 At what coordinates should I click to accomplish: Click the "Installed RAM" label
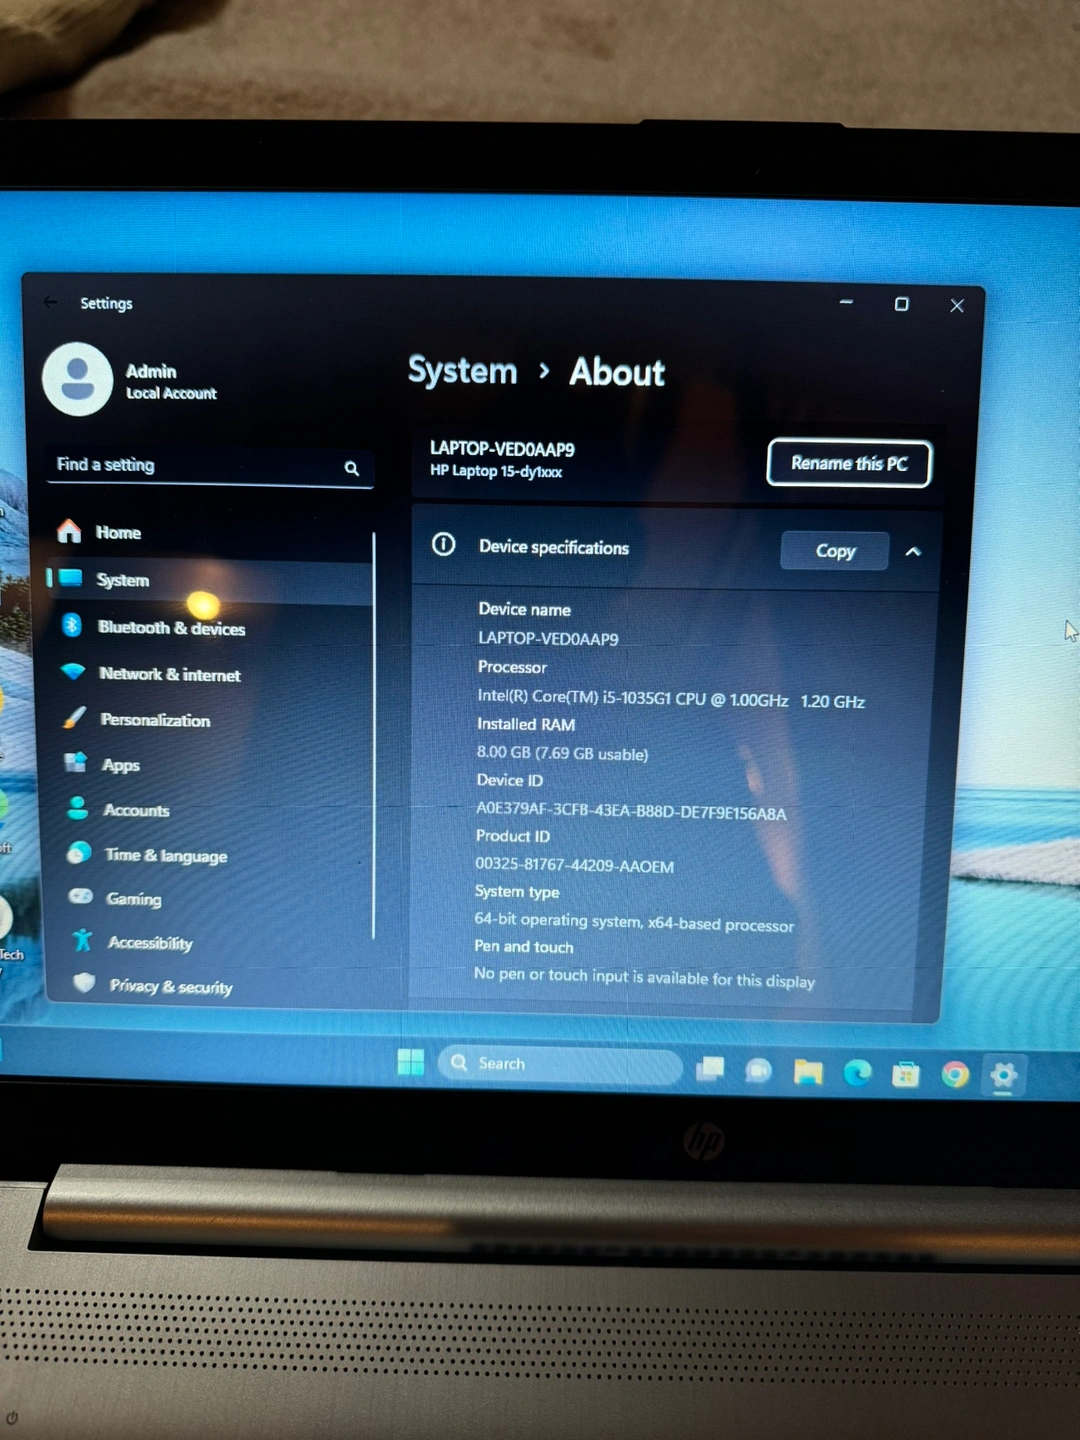coord(526,724)
